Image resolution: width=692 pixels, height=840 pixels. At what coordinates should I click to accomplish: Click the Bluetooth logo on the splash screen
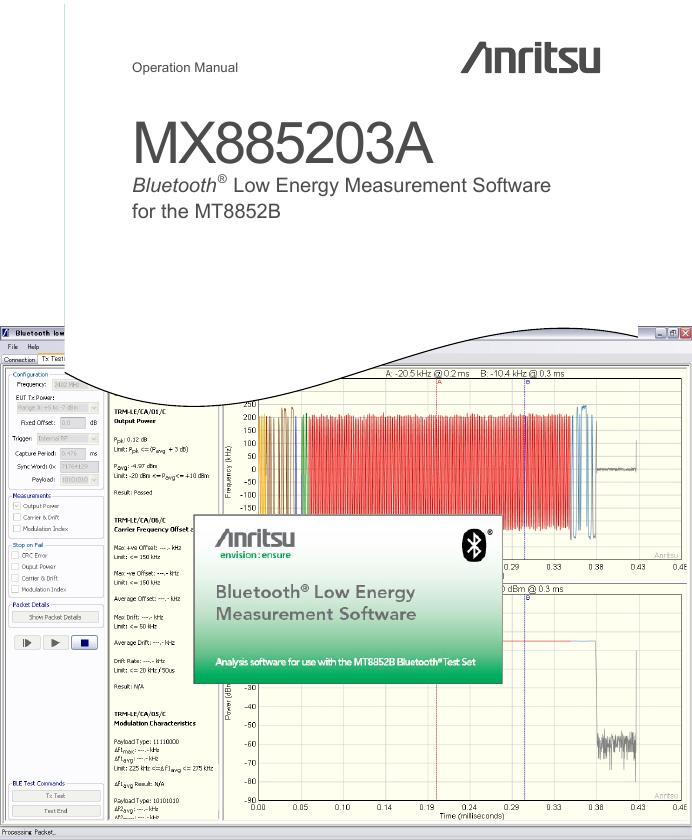474,545
